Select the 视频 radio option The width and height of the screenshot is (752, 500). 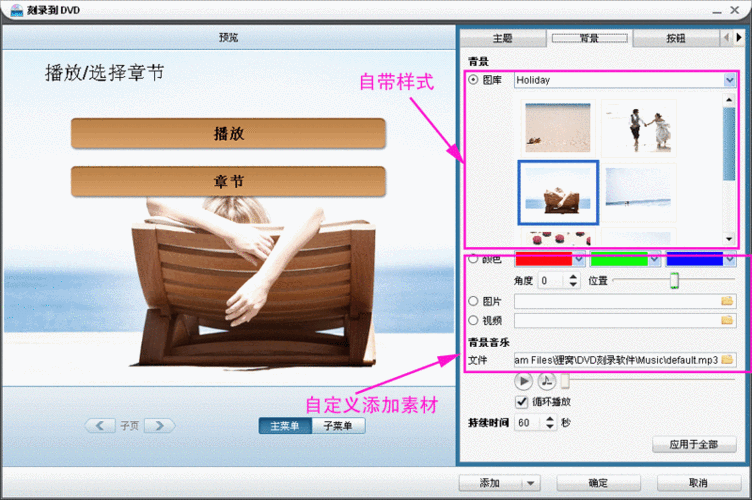coord(473,320)
